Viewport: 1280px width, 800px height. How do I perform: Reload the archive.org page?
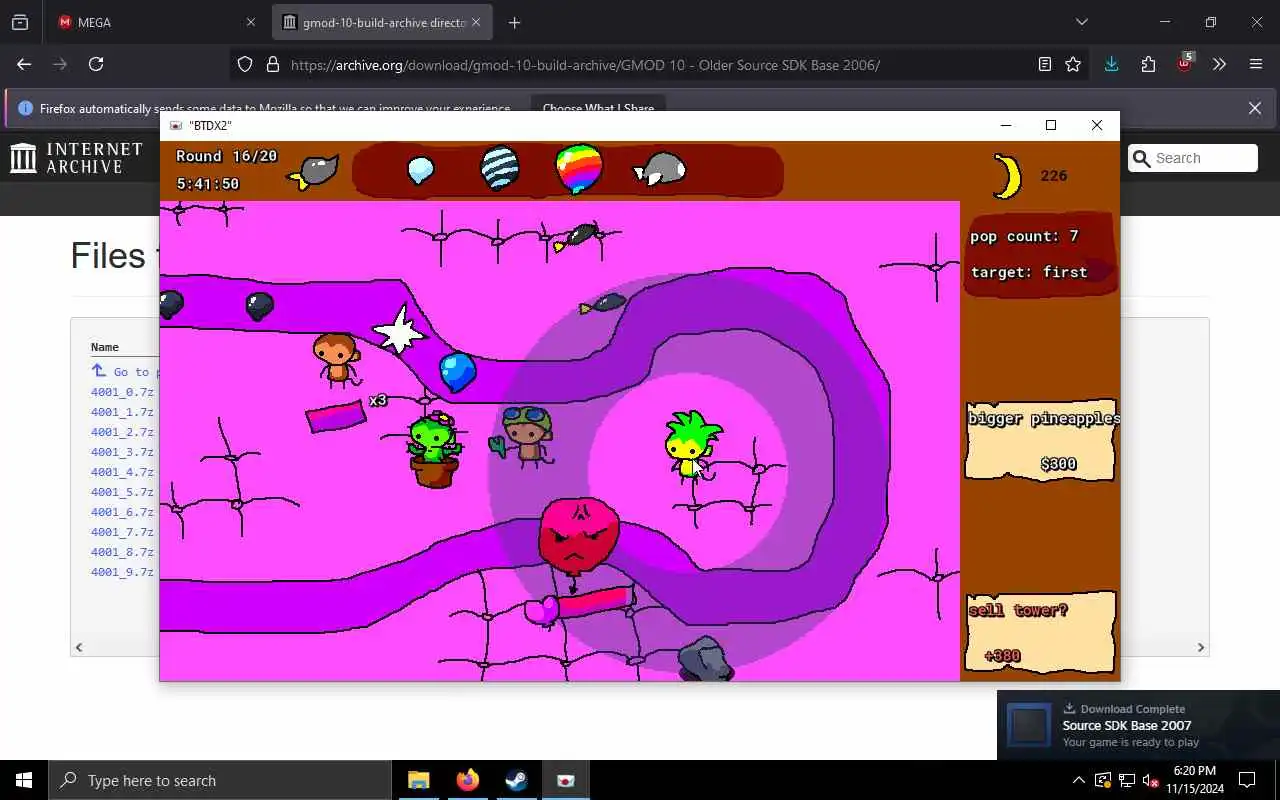coord(96,64)
